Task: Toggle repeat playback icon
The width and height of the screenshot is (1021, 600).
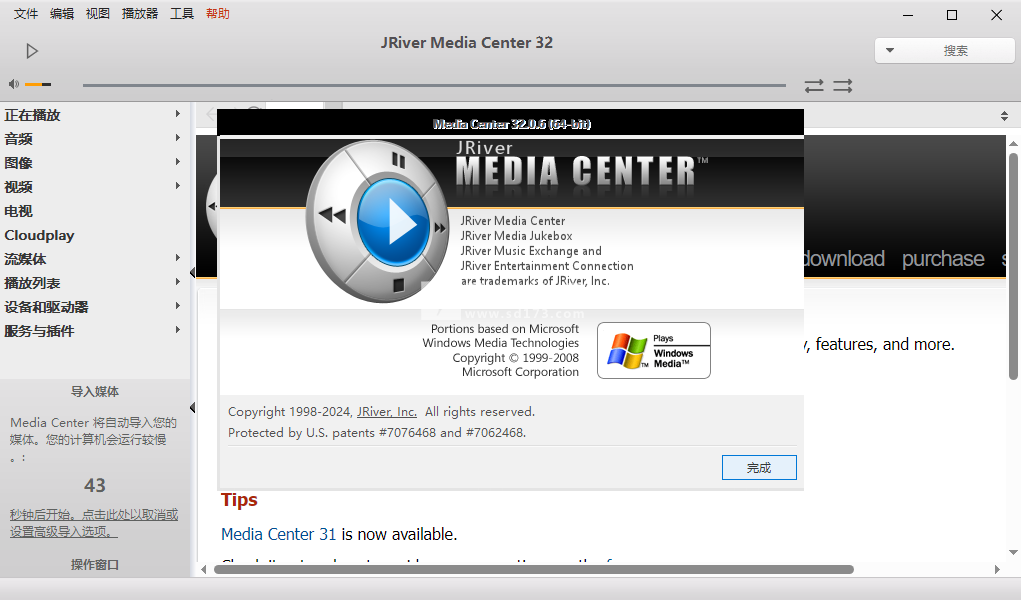Action: coord(814,85)
